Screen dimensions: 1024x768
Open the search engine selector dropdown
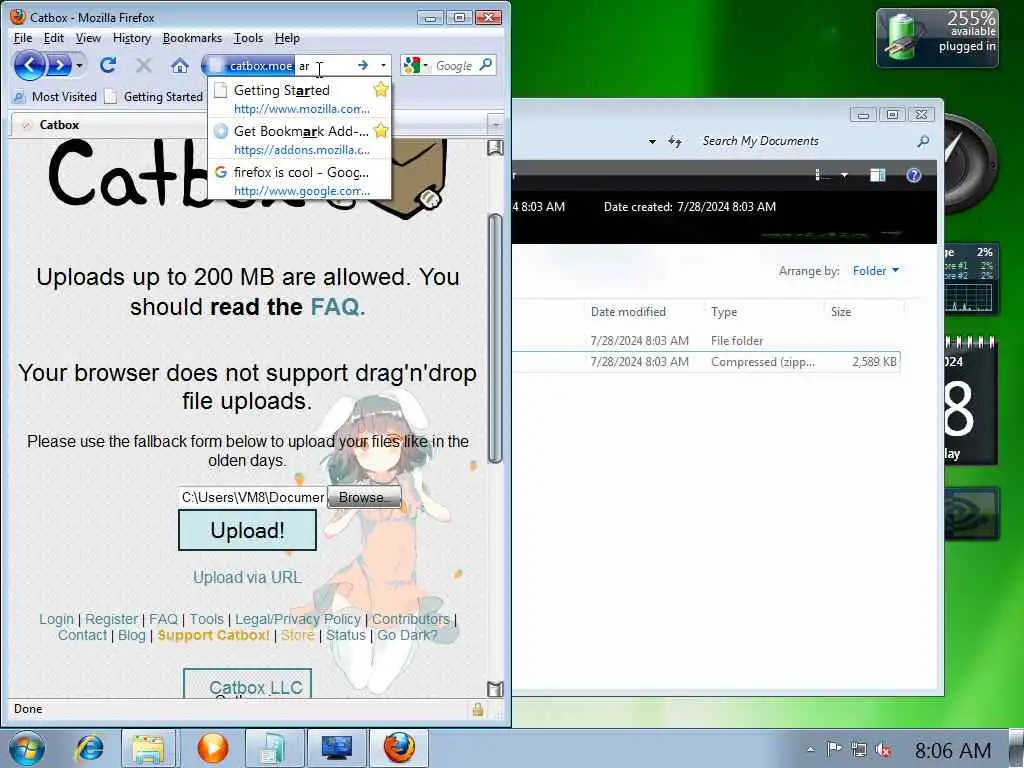(x=416, y=65)
